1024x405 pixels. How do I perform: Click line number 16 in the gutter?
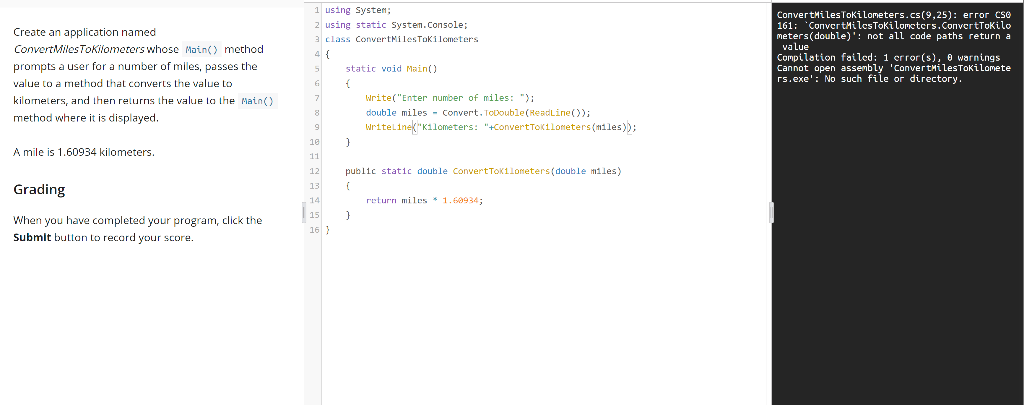pyautogui.click(x=315, y=230)
